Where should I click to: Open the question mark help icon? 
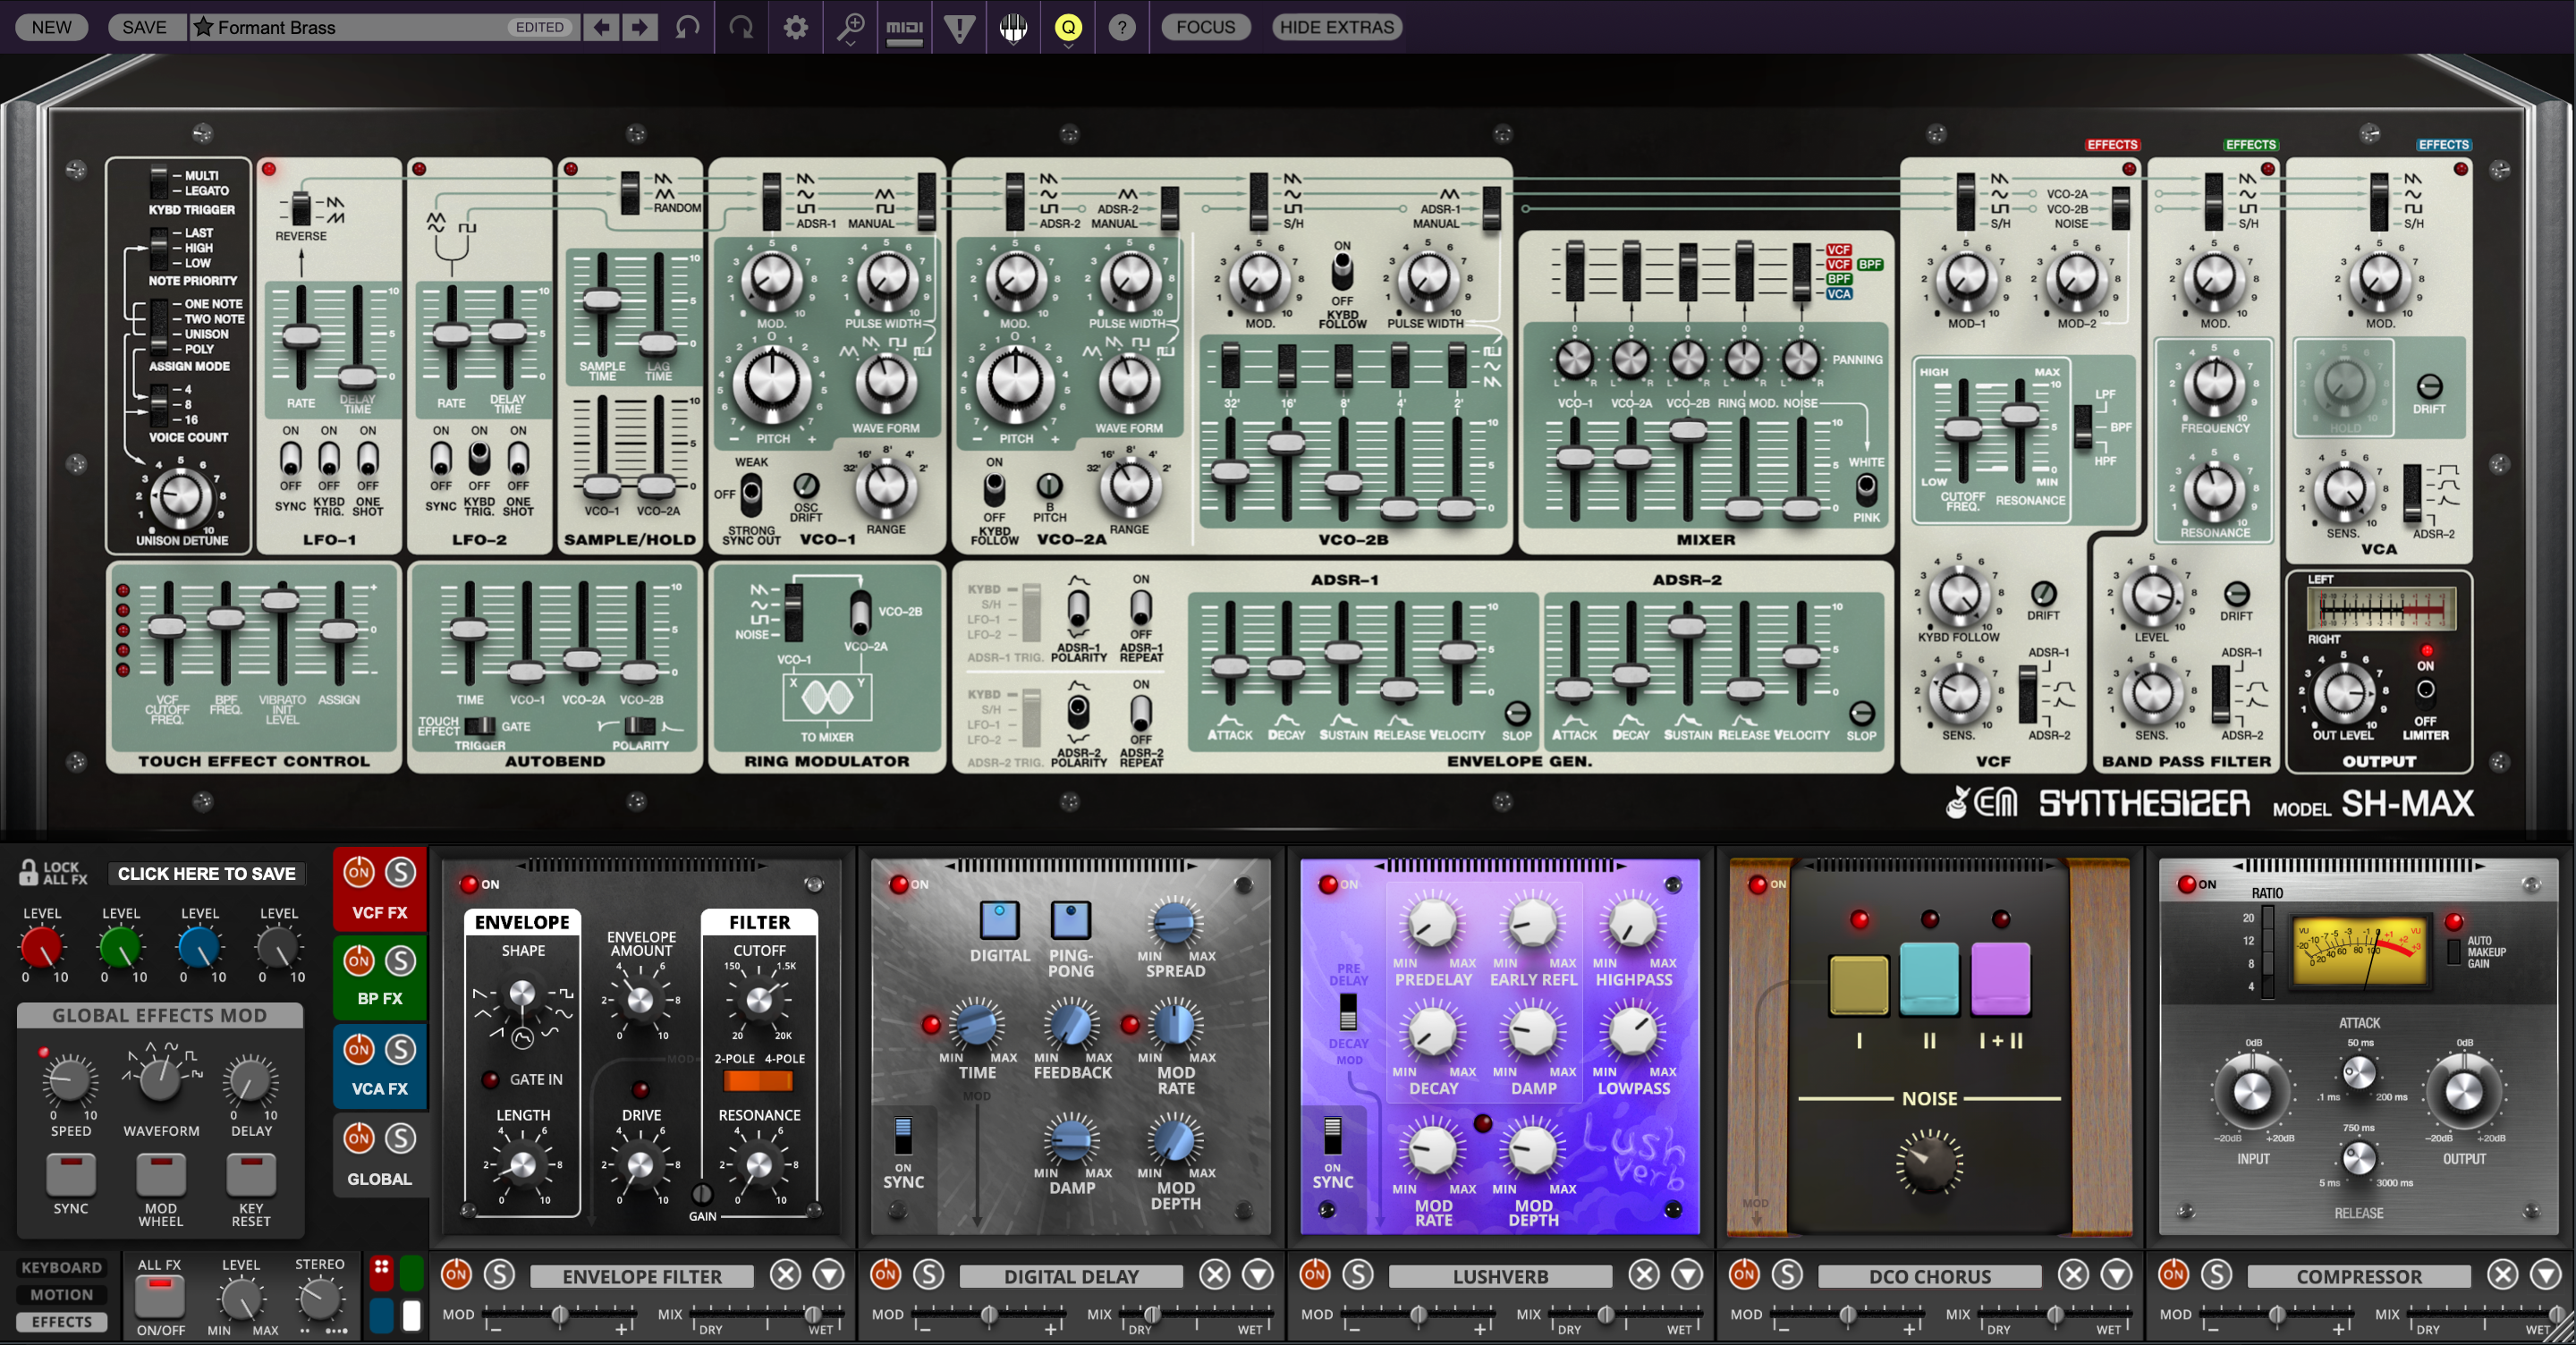pos(1122,27)
